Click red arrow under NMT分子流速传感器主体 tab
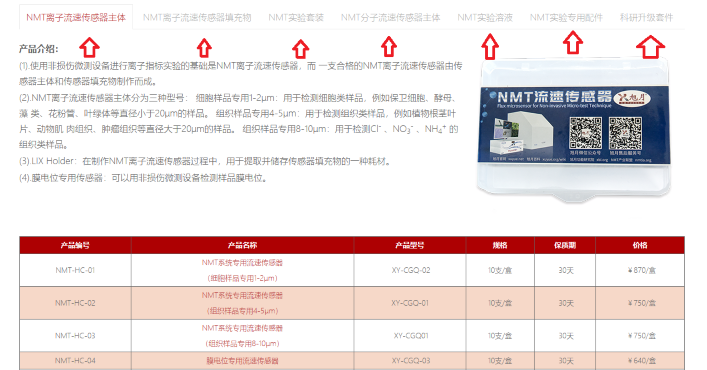 pos(389,46)
